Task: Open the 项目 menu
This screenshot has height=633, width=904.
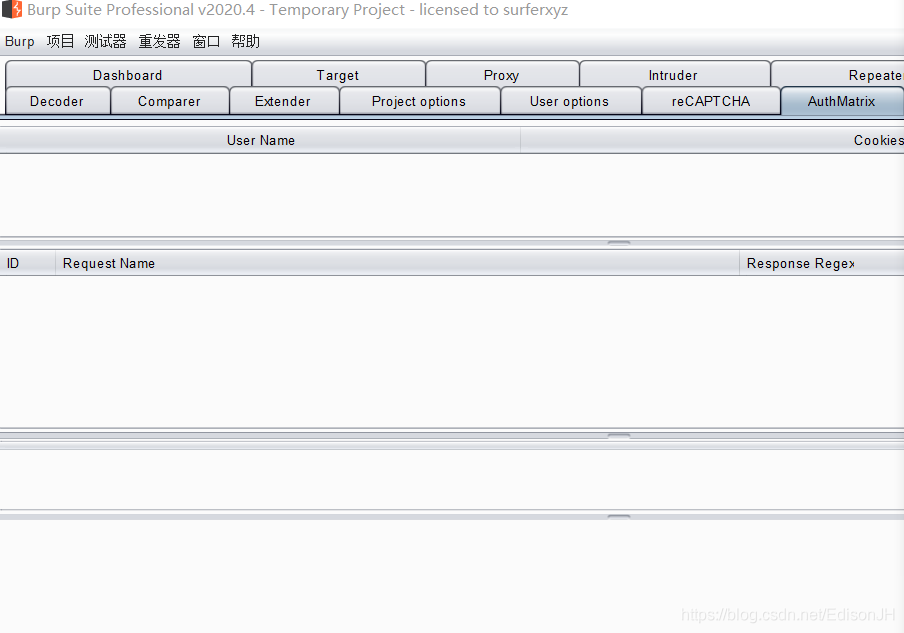Action: tap(59, 41)
